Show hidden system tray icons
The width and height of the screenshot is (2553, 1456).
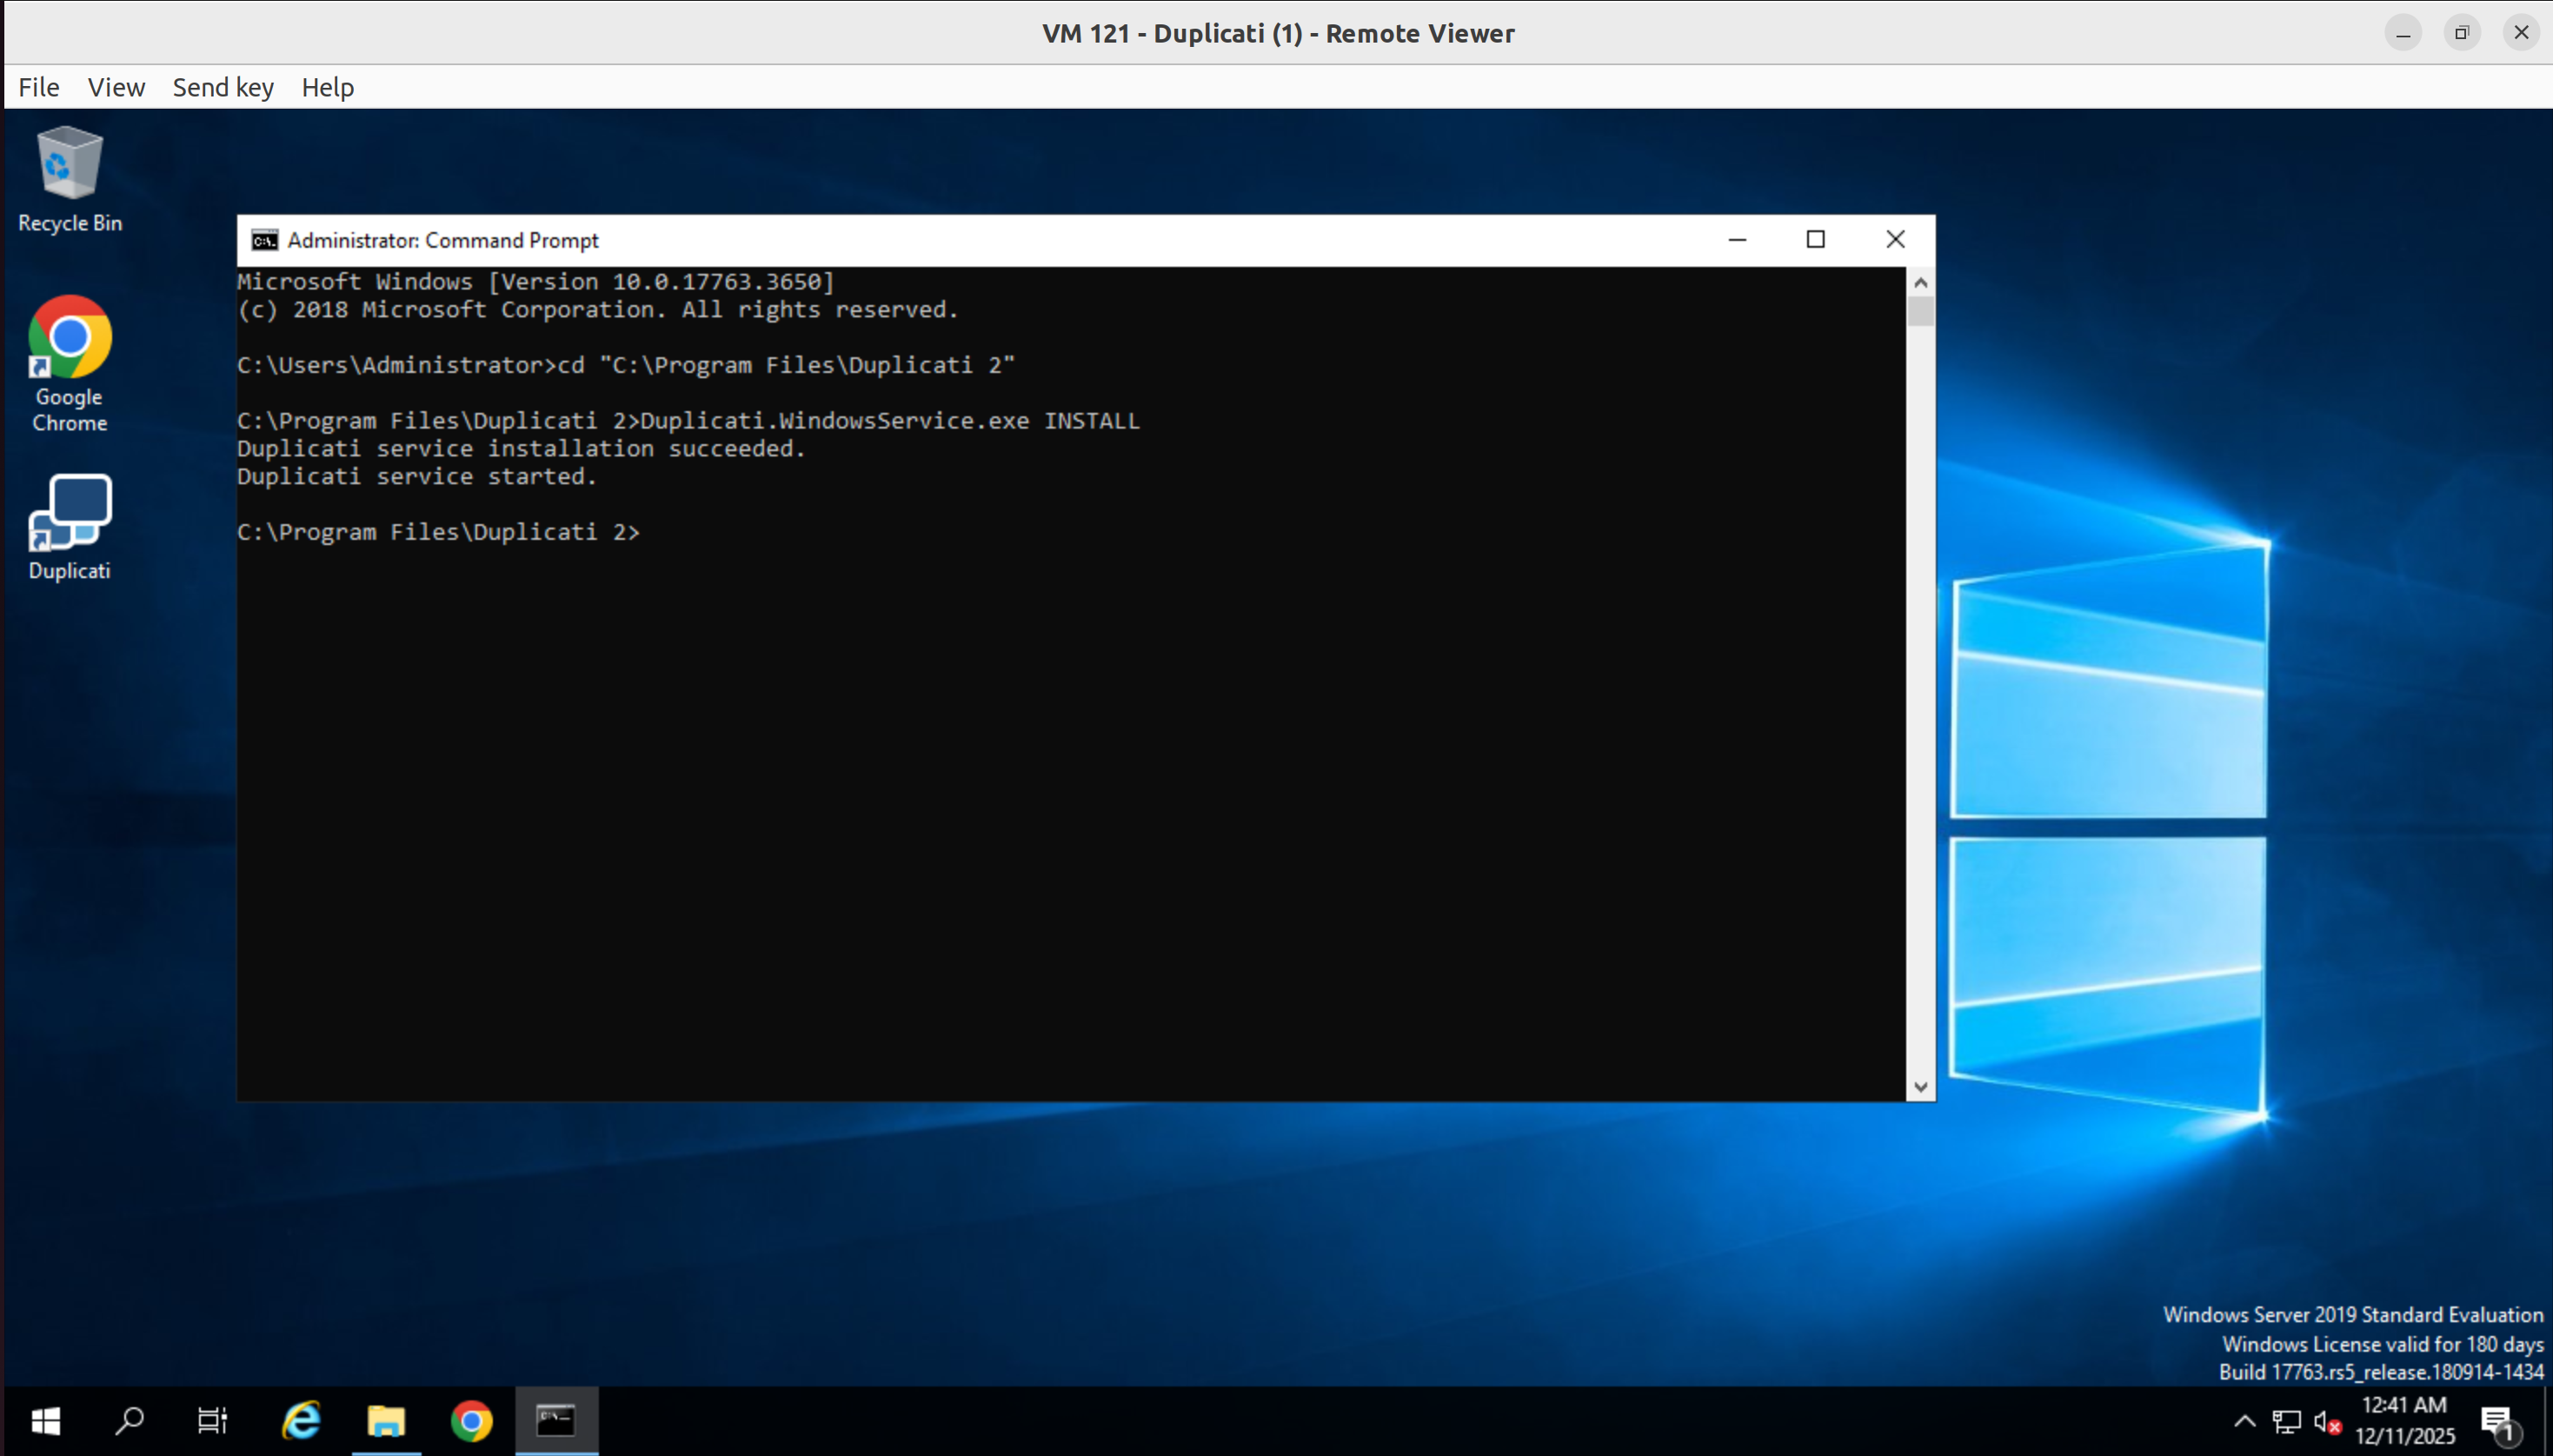pyautogui.click(x=2244, y=1421)
